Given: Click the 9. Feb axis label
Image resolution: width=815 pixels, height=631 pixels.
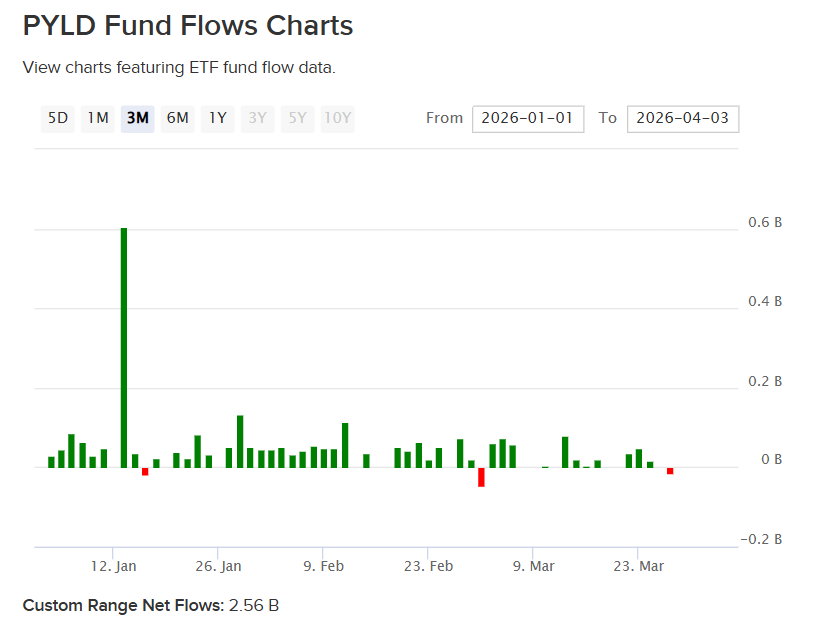Looking at the screenshot, I should click(323, 566).
